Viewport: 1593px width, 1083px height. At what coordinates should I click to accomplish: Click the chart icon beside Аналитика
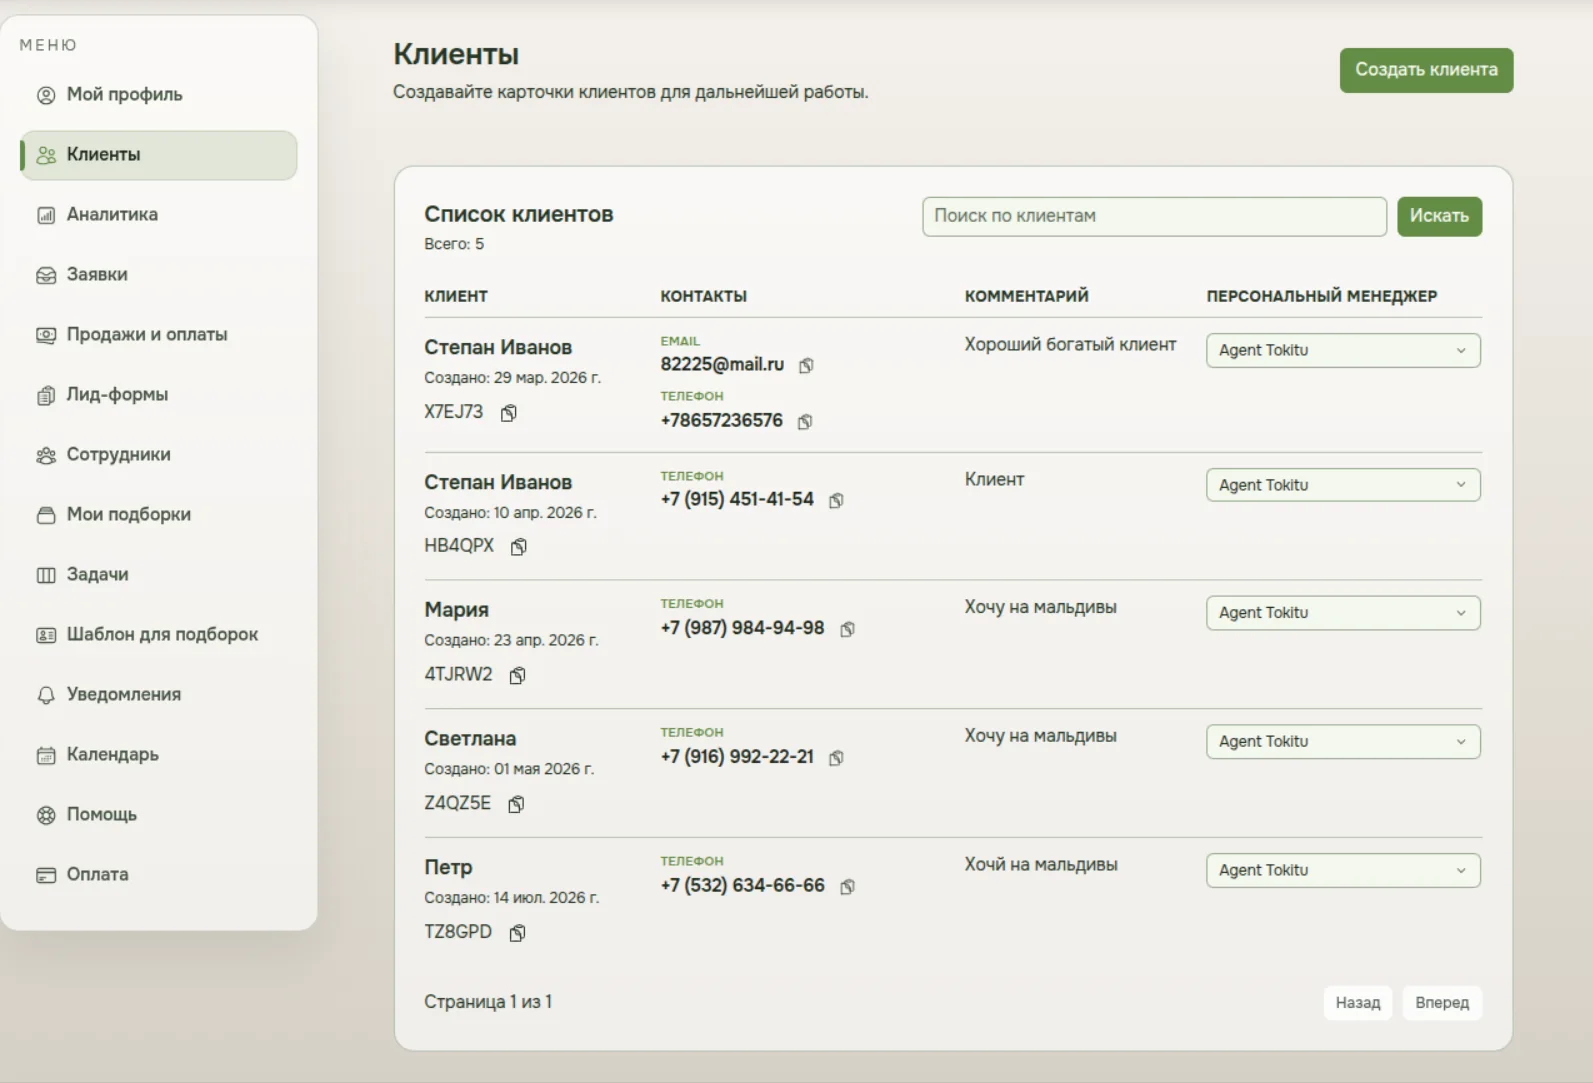46,215
